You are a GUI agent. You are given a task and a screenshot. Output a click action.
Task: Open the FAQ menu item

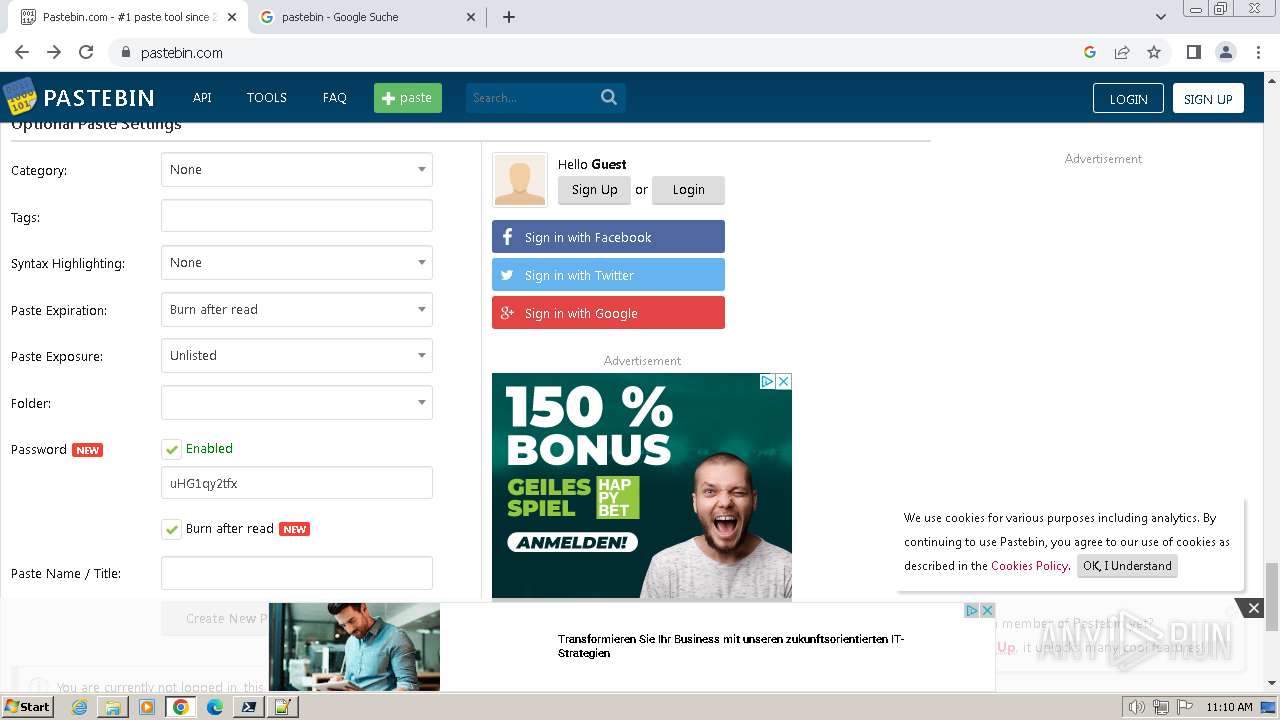tap(334, 97)
